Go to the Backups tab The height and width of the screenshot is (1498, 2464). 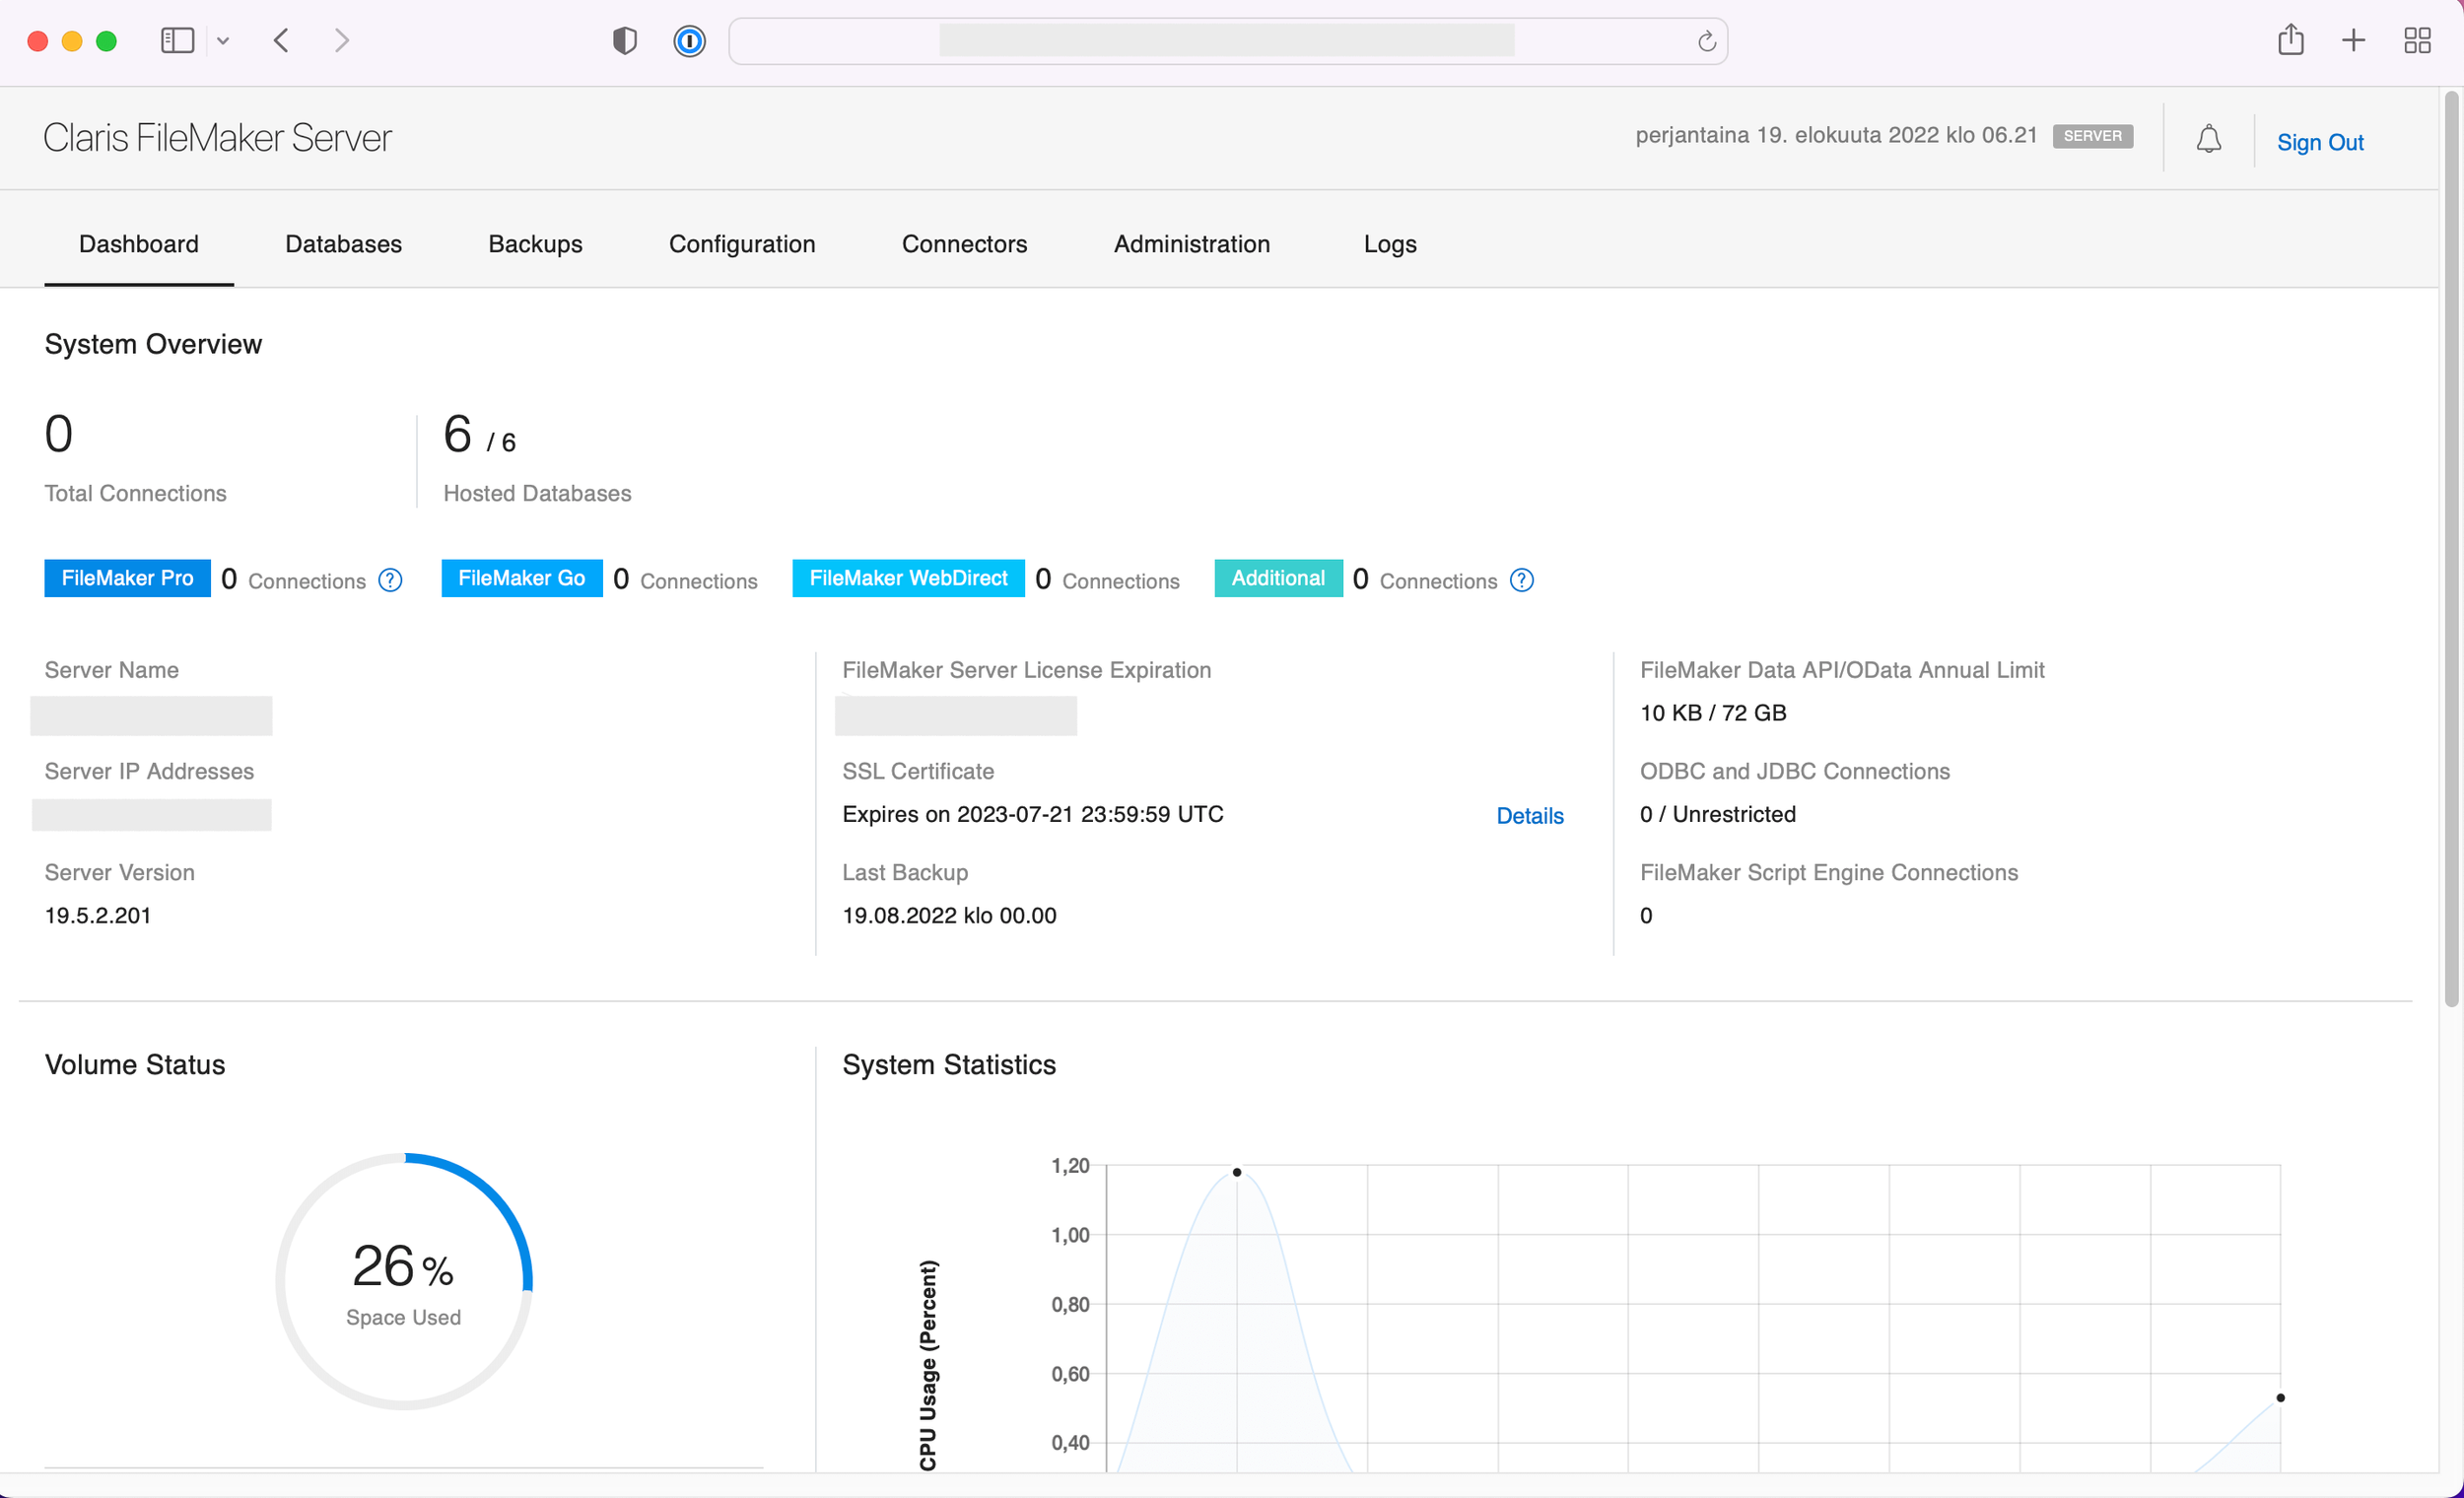tap(535, 244)
